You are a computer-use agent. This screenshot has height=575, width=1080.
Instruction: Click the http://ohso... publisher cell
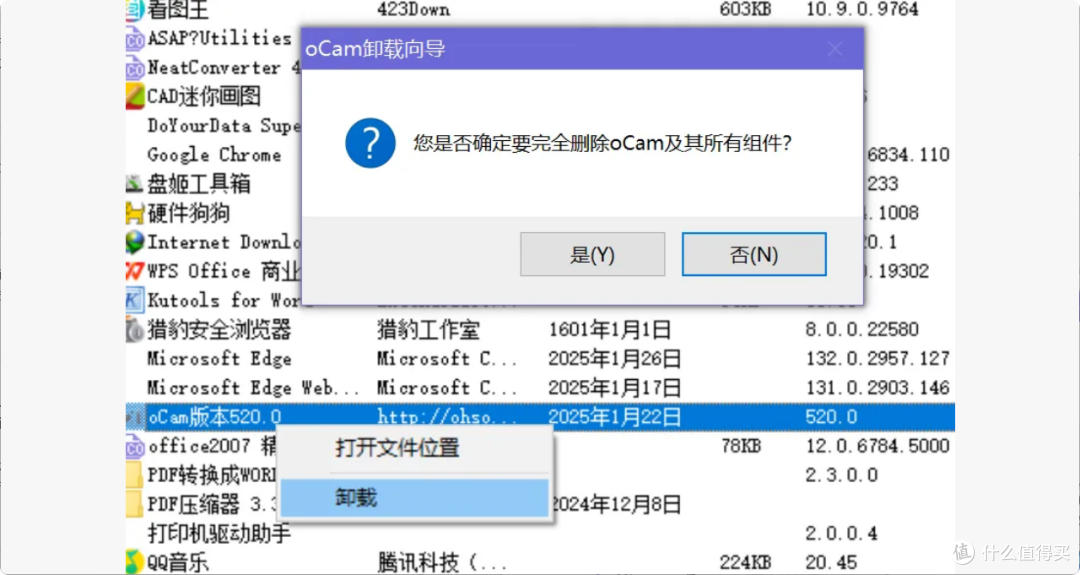click(x=447, y=417)
